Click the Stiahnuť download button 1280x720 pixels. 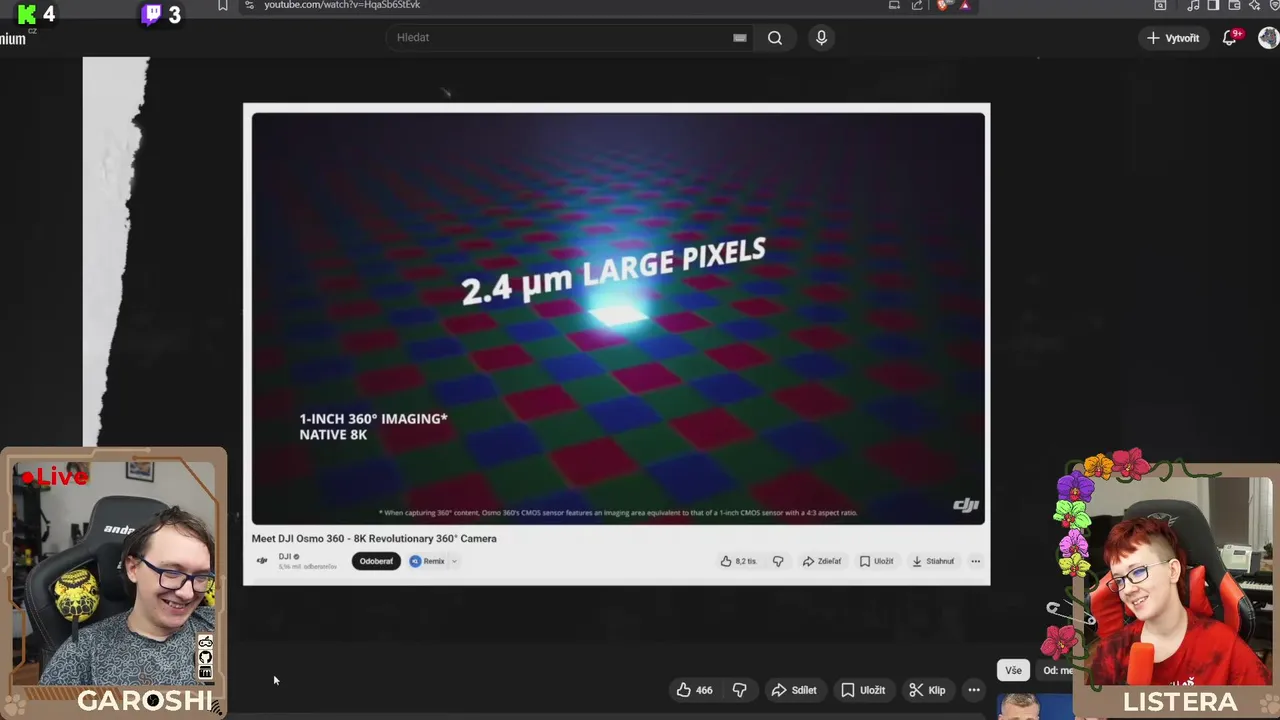[933, 561]
